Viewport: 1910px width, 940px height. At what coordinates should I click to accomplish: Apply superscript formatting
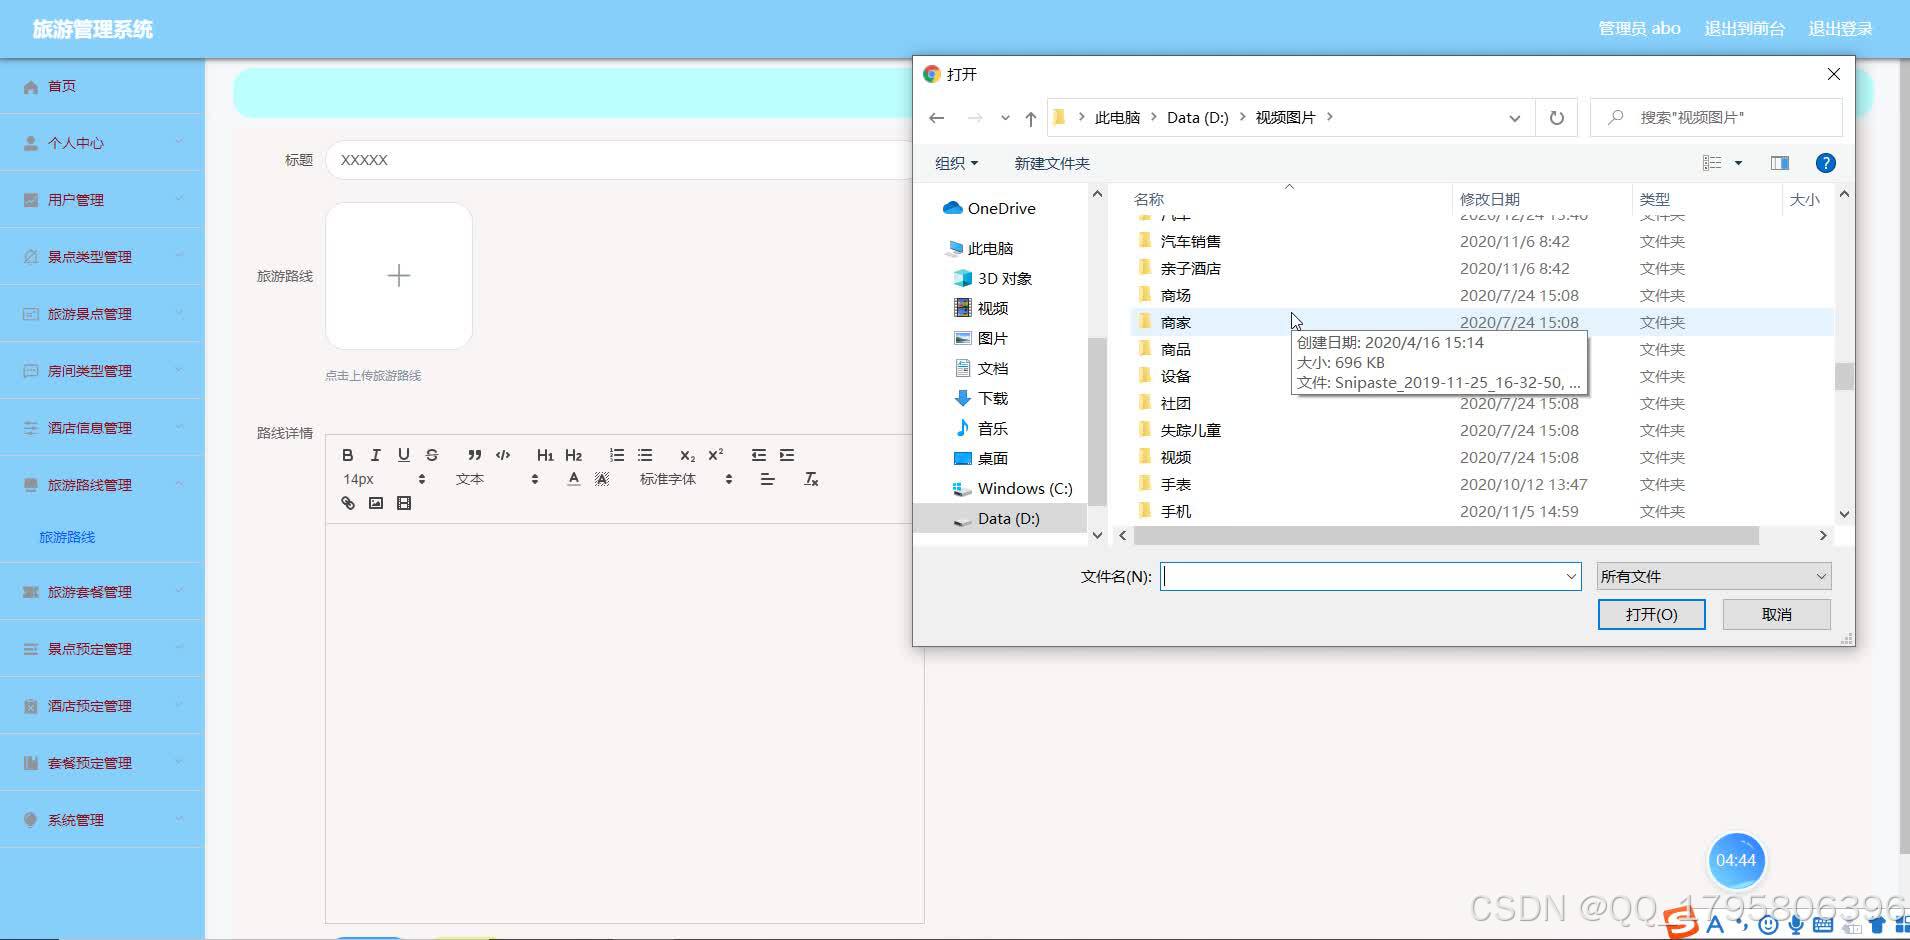[716, 455]
